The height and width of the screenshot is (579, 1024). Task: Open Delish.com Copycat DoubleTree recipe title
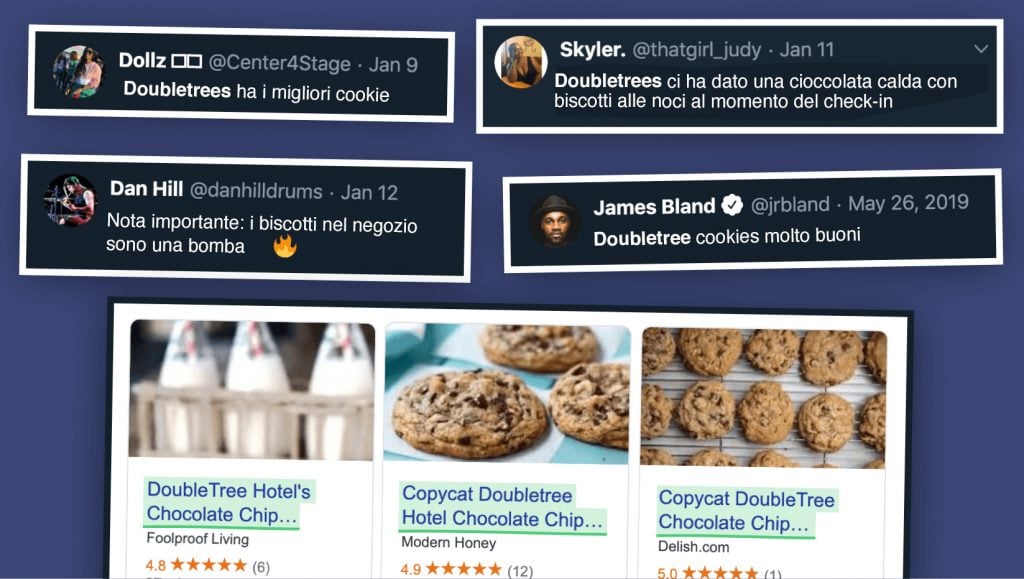point(747,510)
